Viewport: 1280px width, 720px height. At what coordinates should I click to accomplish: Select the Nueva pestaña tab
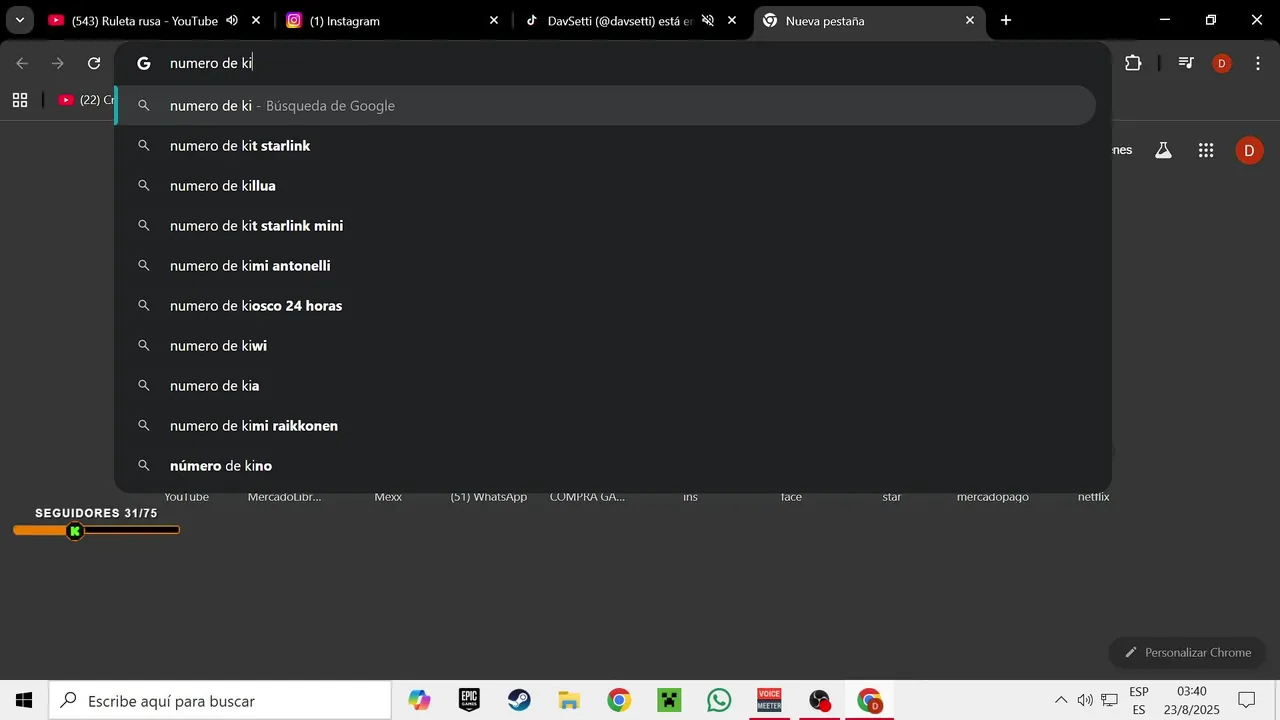(x=868, y=20)
